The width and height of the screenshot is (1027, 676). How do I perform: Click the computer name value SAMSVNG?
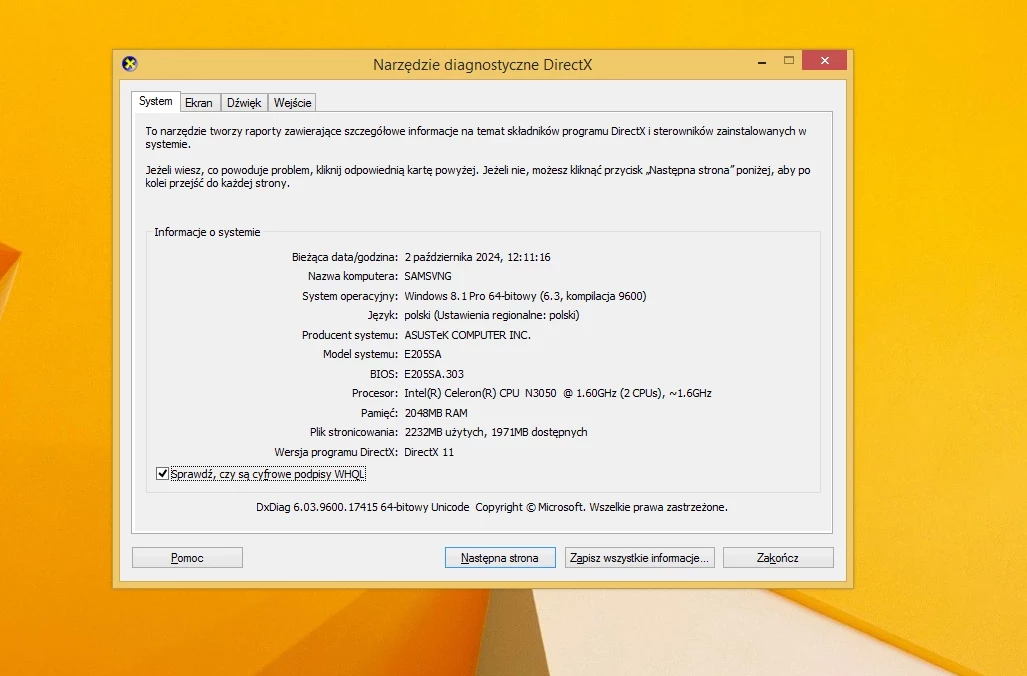click(x=428, y=276)
